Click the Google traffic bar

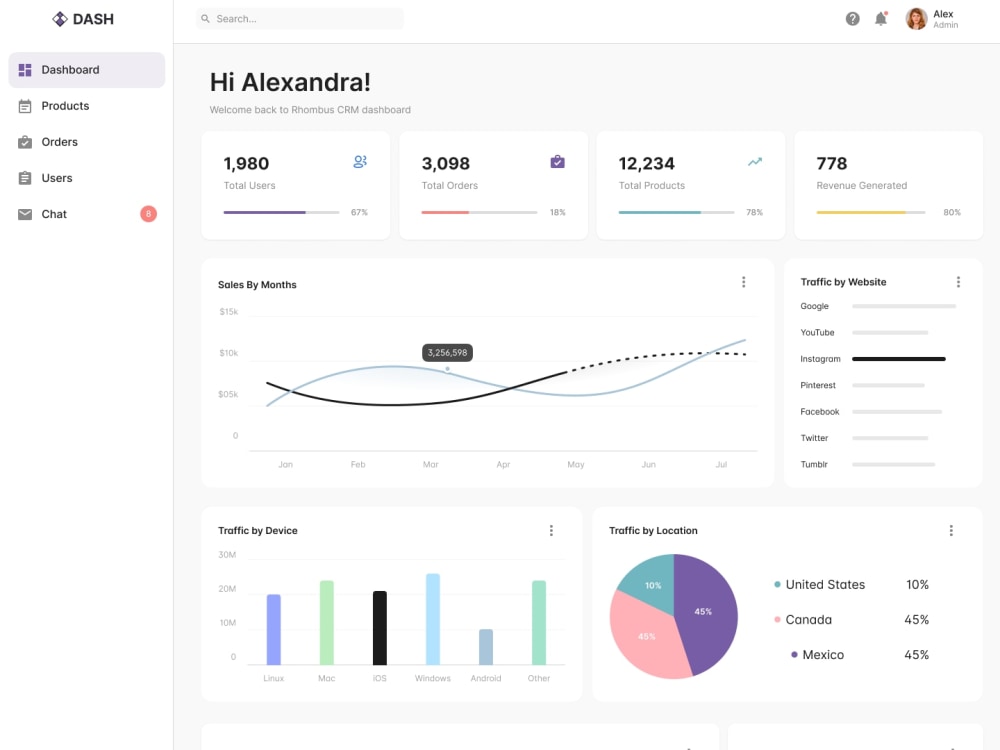tap(904, 306)
